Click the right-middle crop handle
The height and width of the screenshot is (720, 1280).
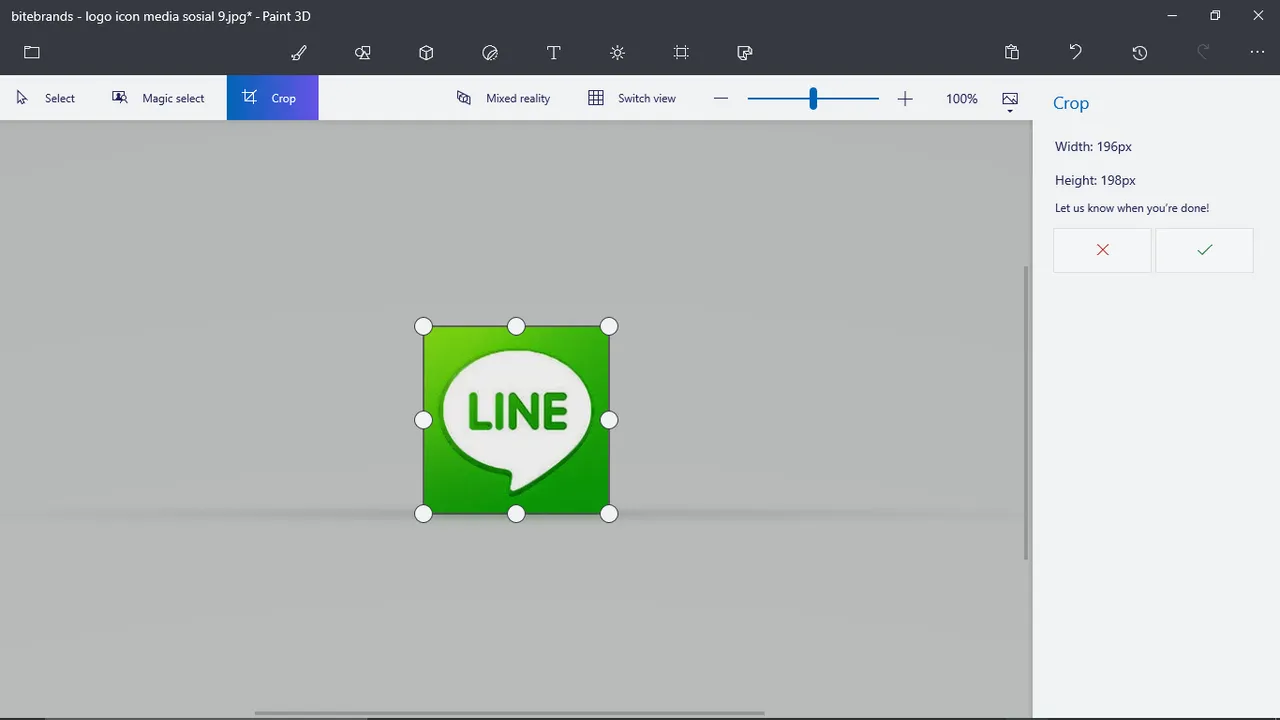[609, 420]
